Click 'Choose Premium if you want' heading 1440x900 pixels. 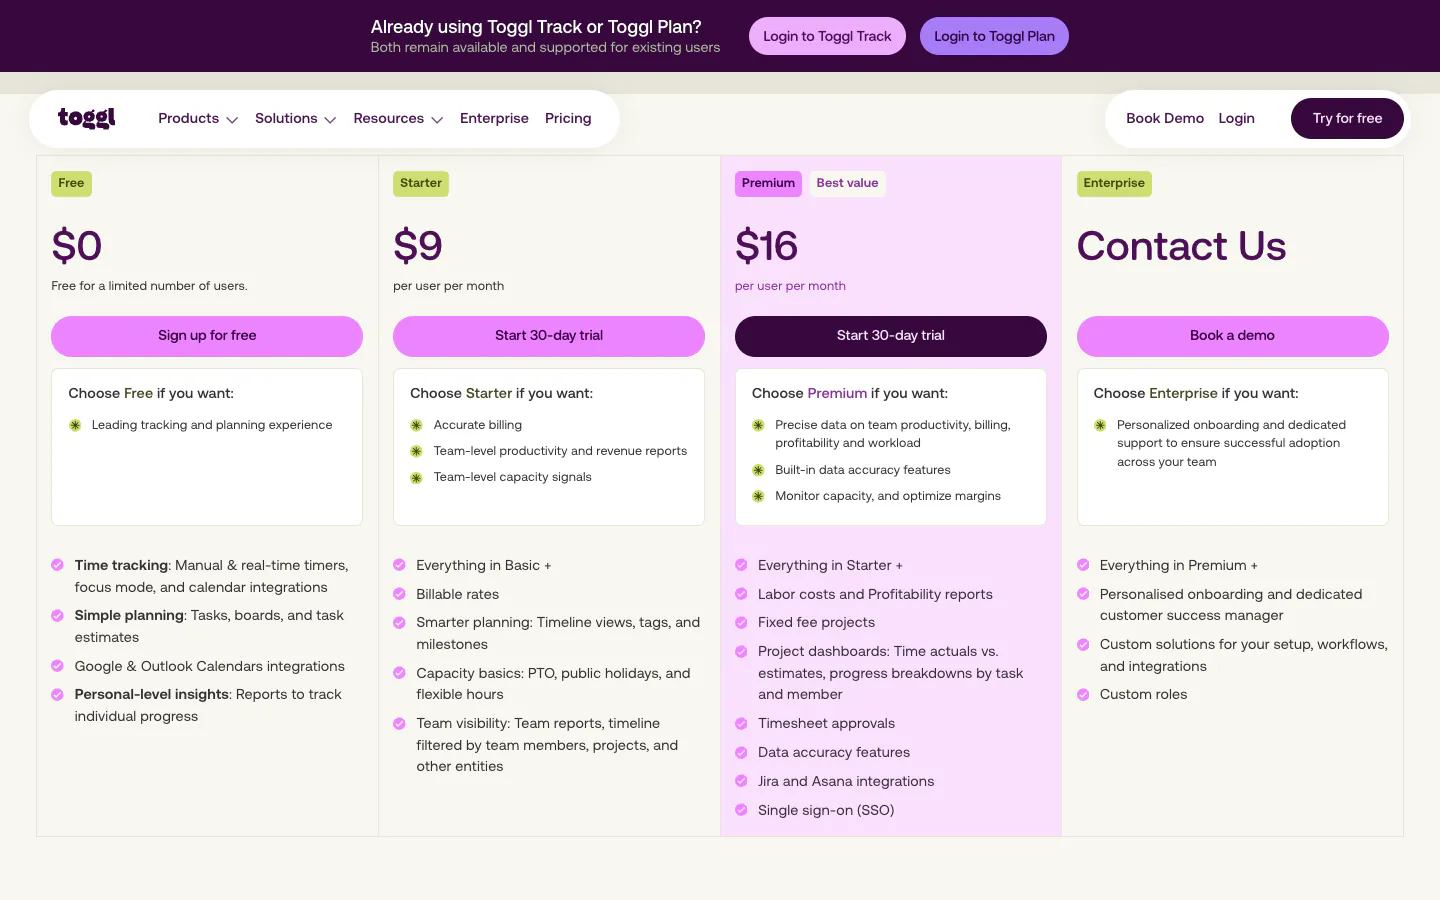click(850, 393)
